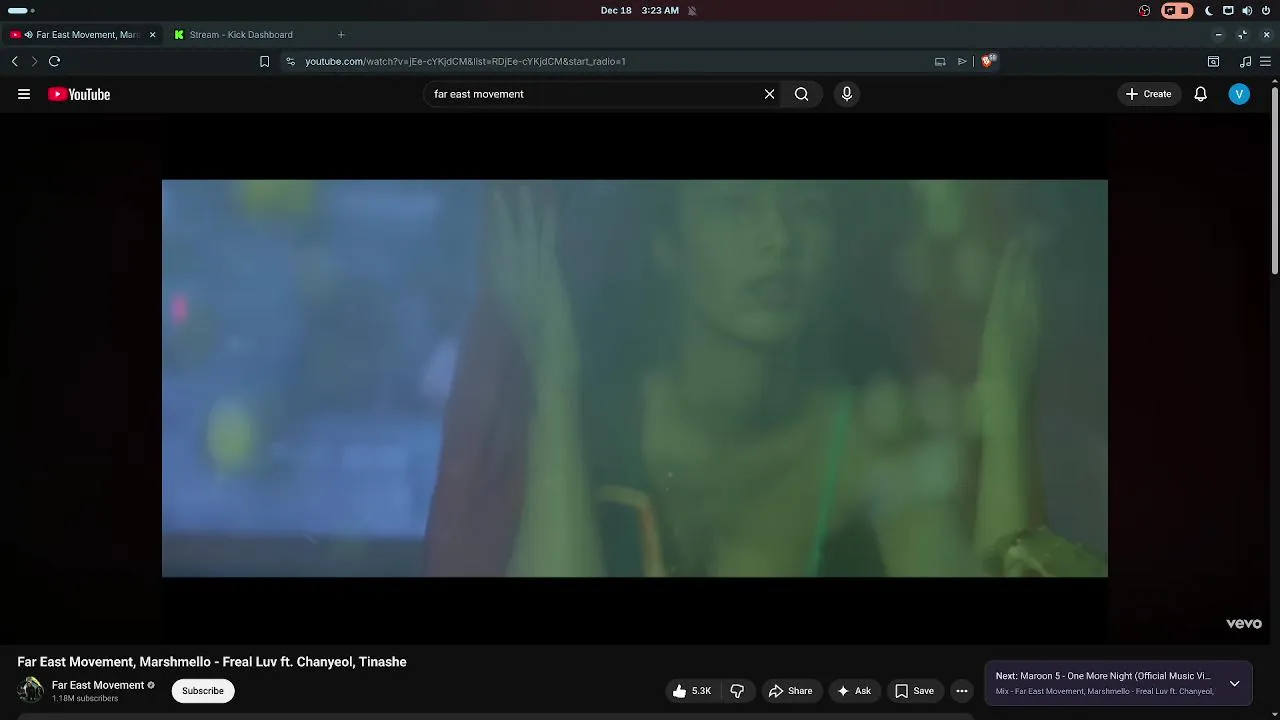Image resolution: width=1280 pixels, height=720 pixels.
Task: View site information icon in address bar
Action: coord(290,61)
